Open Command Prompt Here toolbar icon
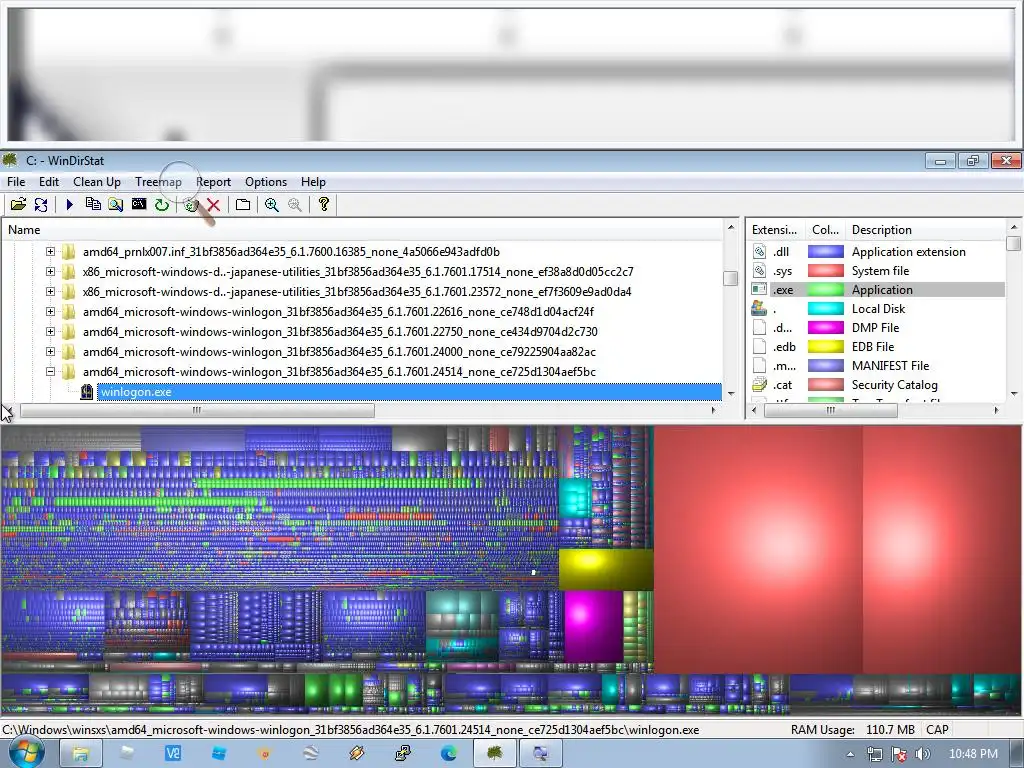The width and height of the screenshot is (1024, 768). click(138, 204)
